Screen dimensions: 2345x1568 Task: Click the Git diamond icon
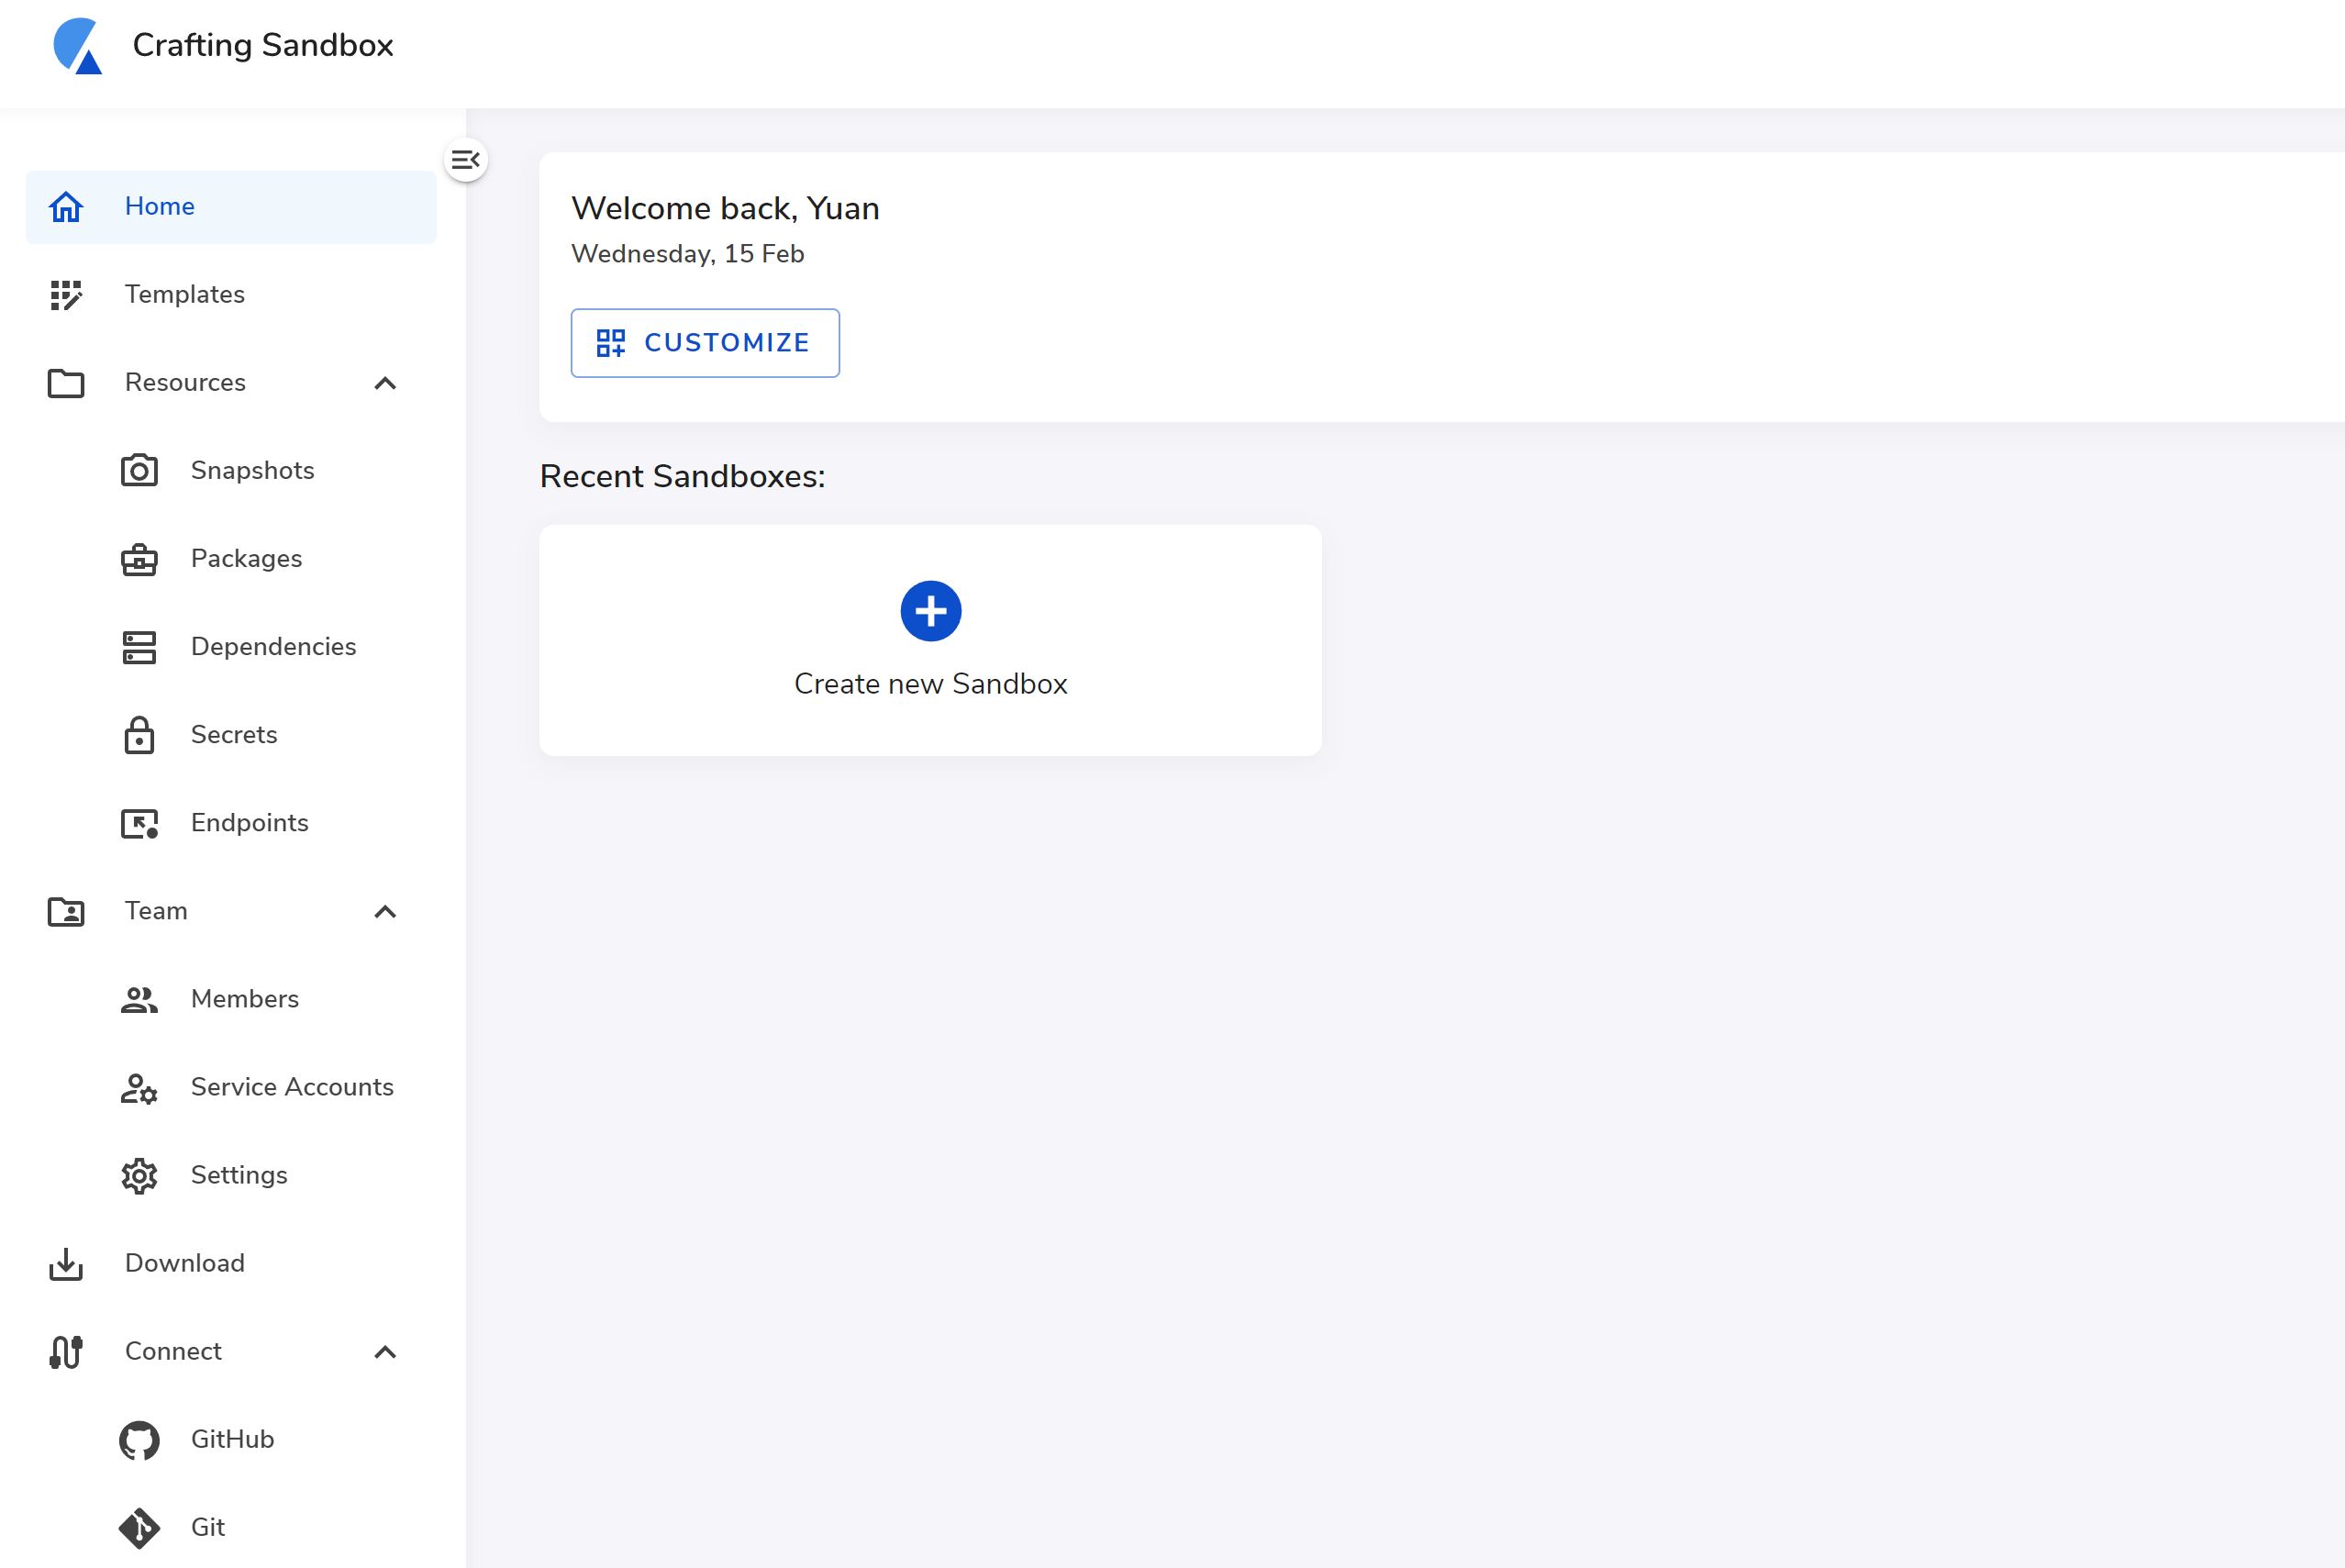(x=139, y=1528)
